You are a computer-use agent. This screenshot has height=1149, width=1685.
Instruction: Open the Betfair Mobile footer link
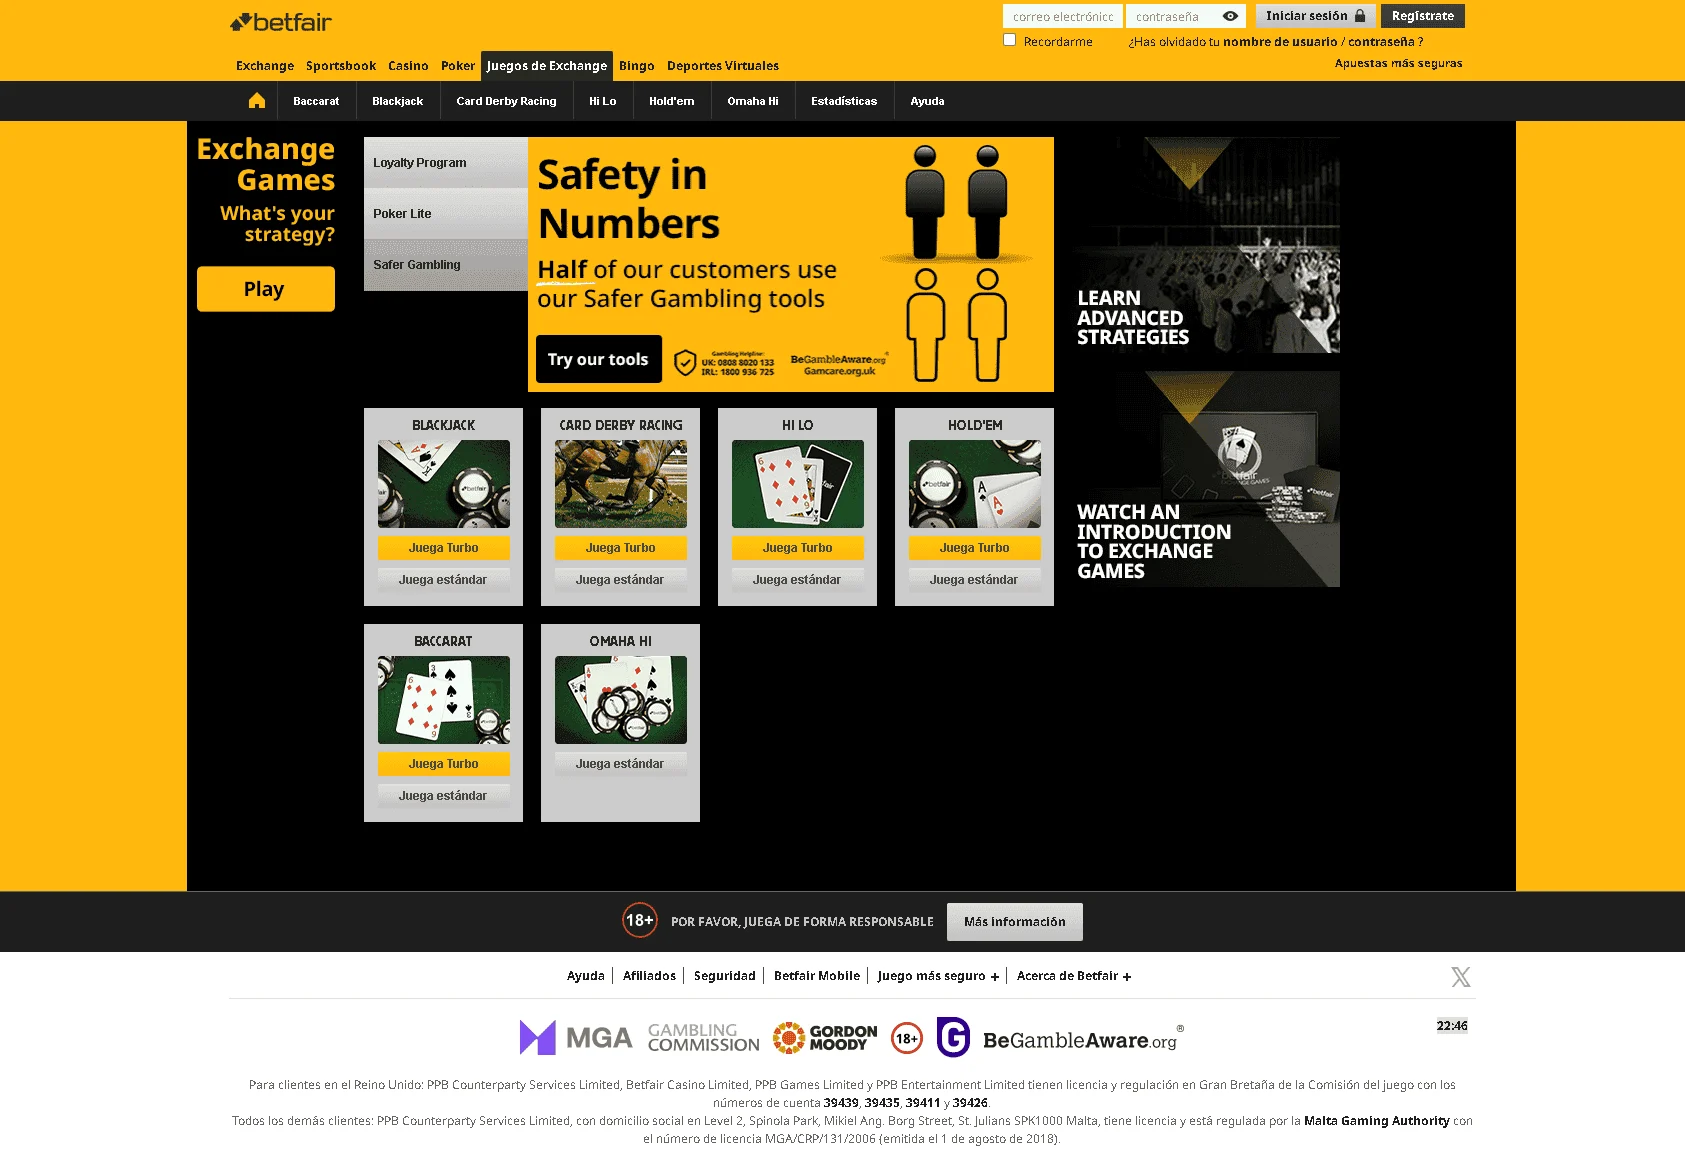[x=817, y=976]
